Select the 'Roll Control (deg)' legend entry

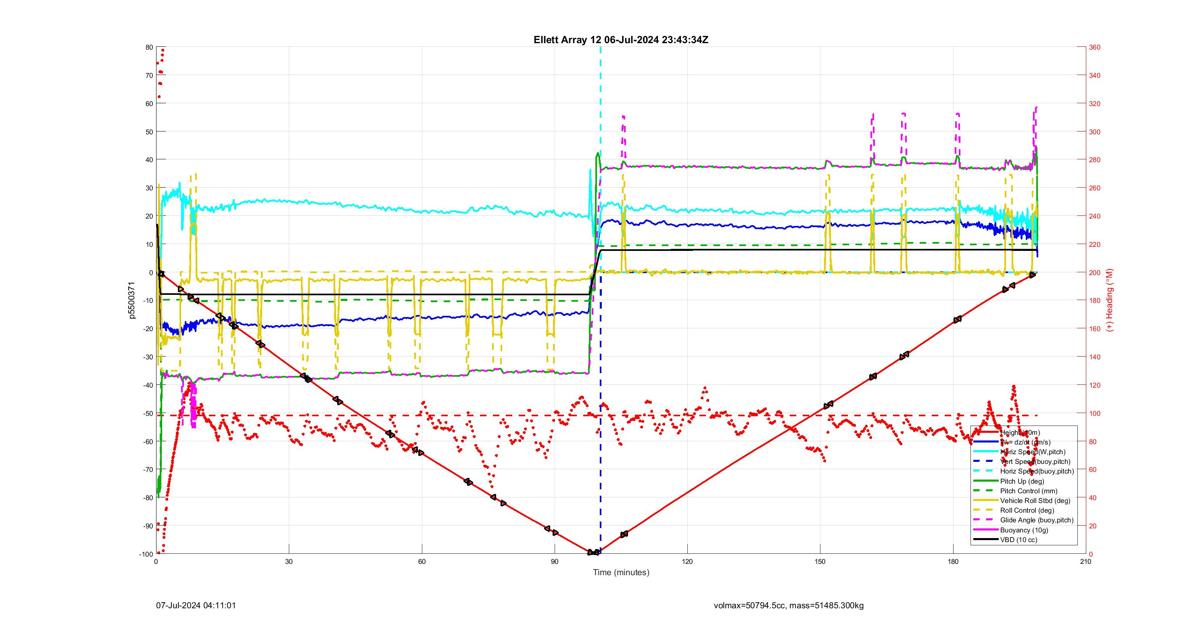click(1027, 510)
